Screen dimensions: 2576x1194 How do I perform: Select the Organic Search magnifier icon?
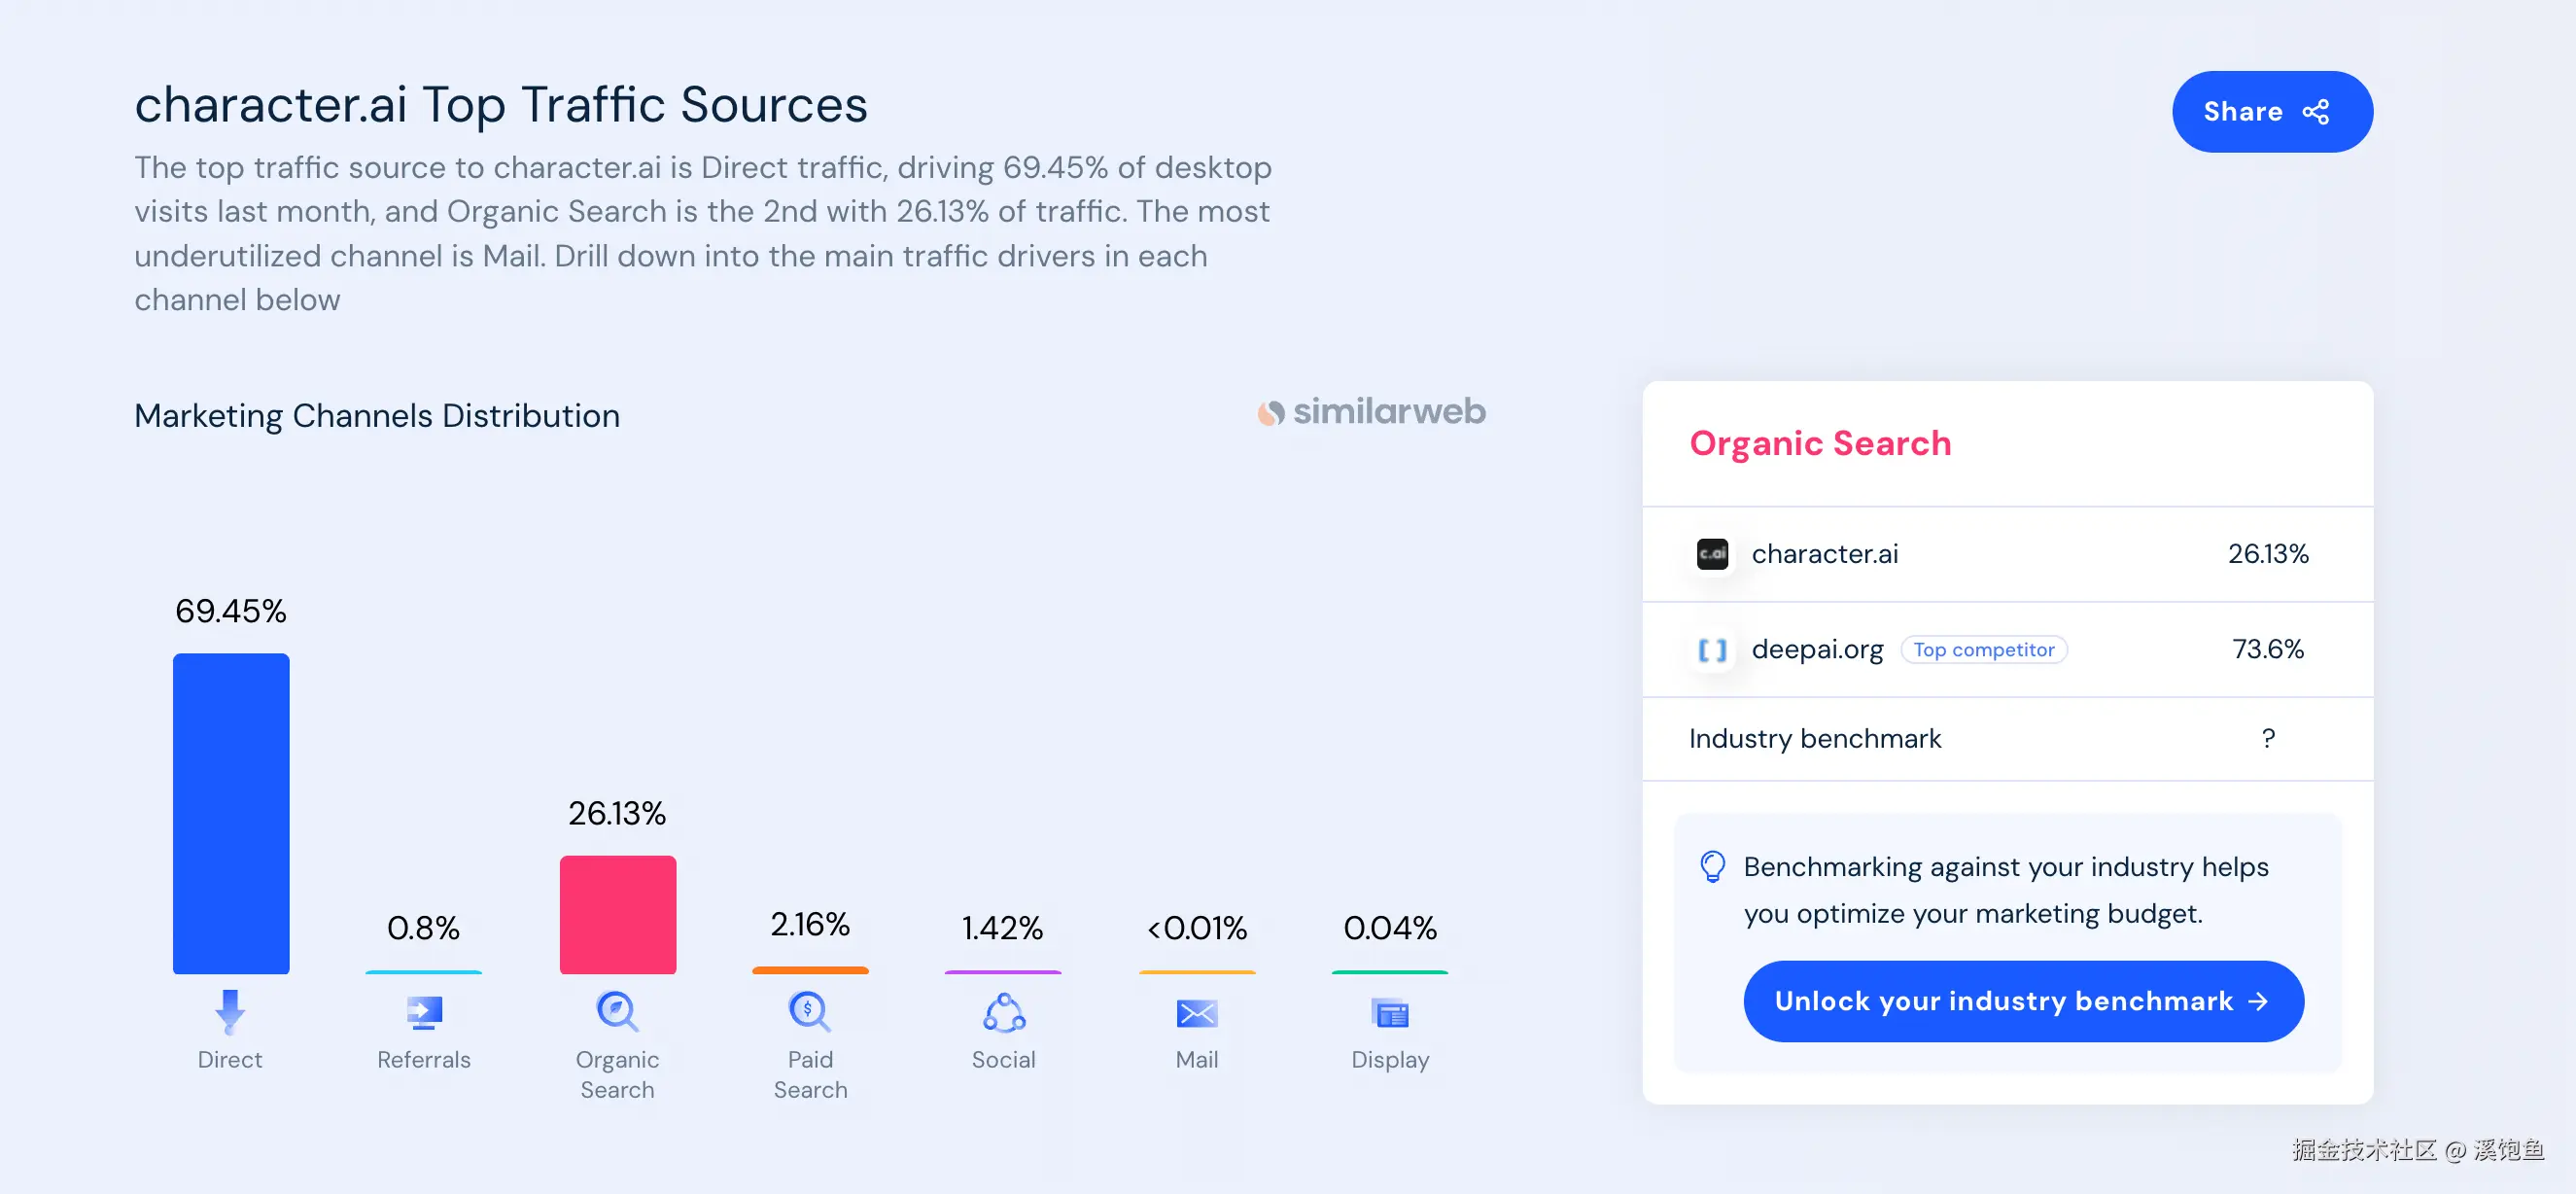tap(617, 1011)
